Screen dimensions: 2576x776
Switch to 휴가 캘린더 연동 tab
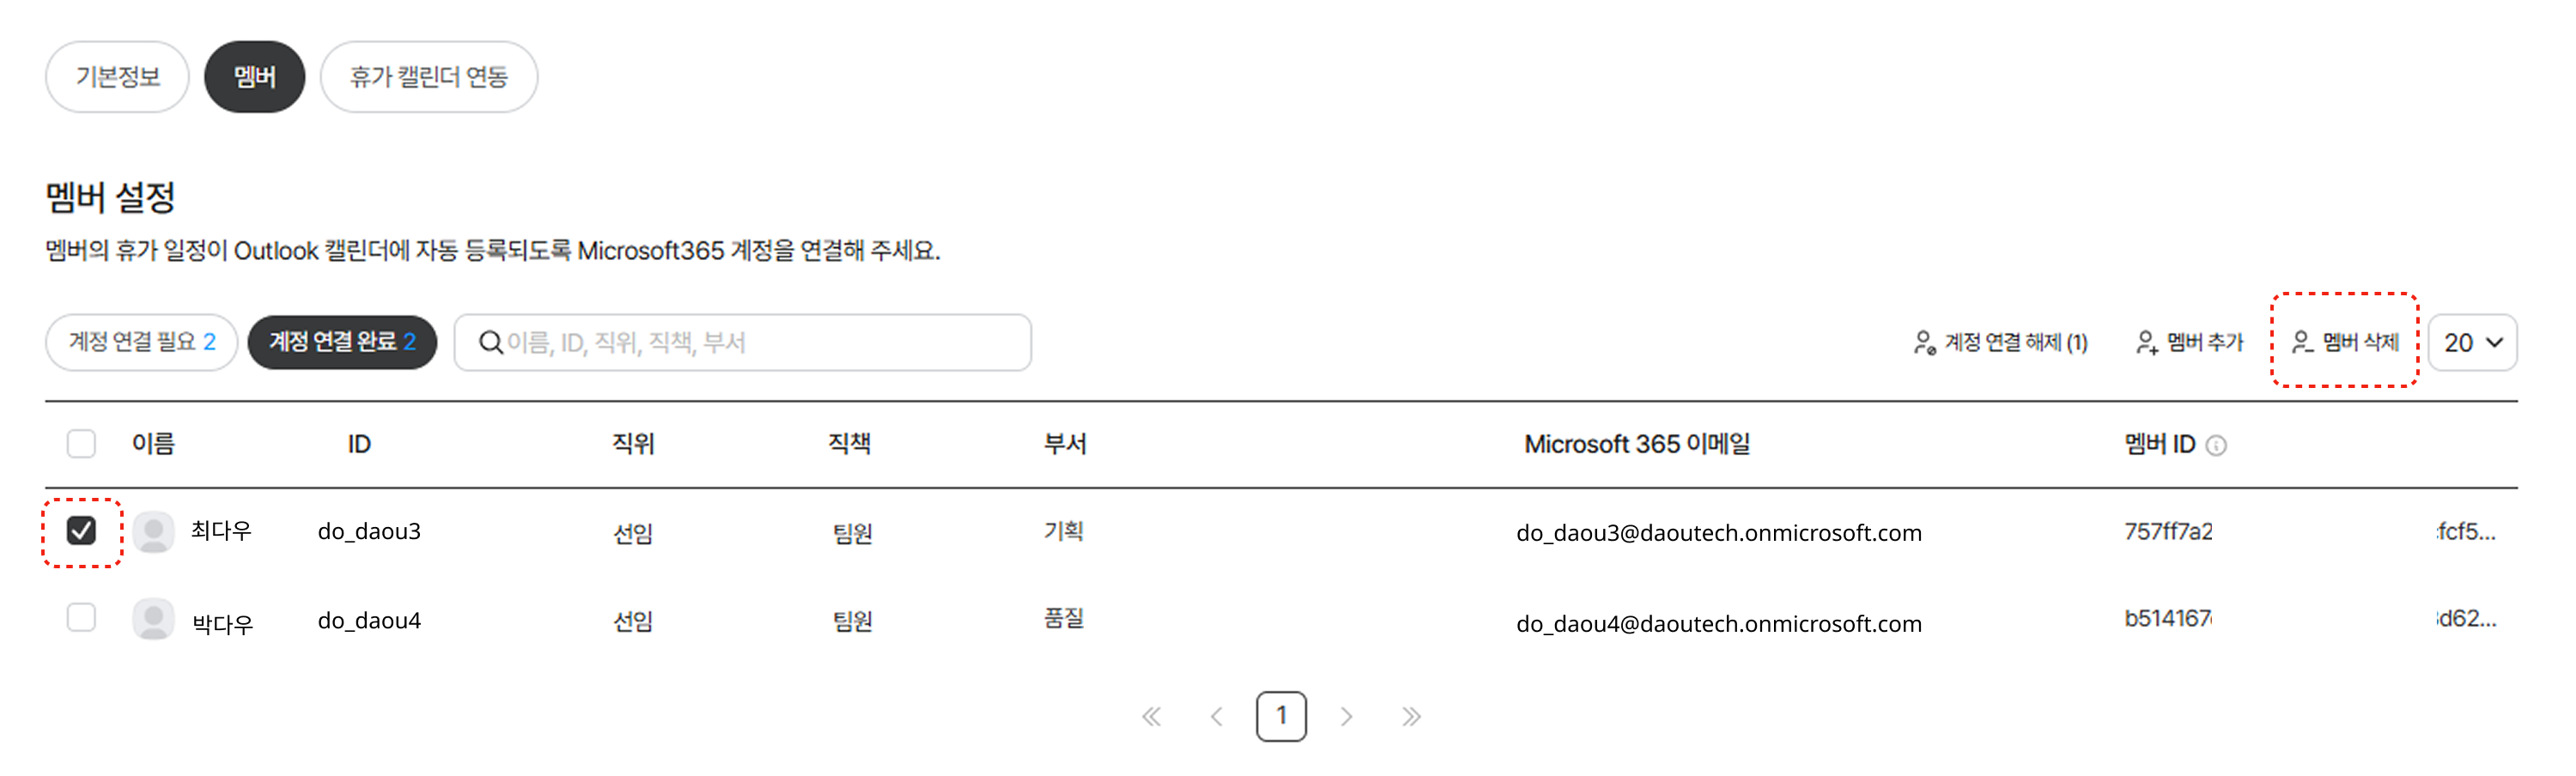click(x=429, y=77)
